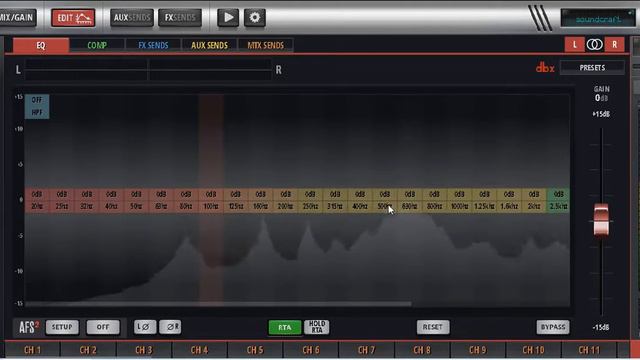Viewport: 640px width, 360px height.
Task: Switch to the COMP tab
Action: click(97, 45)
